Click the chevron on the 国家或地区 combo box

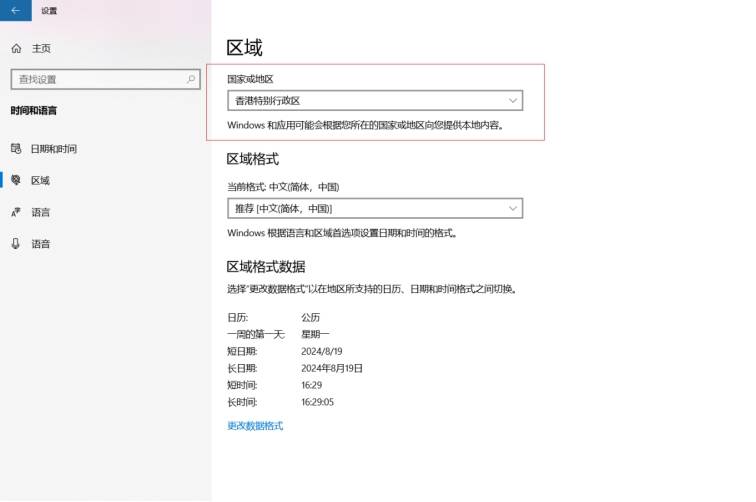pyautogui.click(x=513, y=101)
